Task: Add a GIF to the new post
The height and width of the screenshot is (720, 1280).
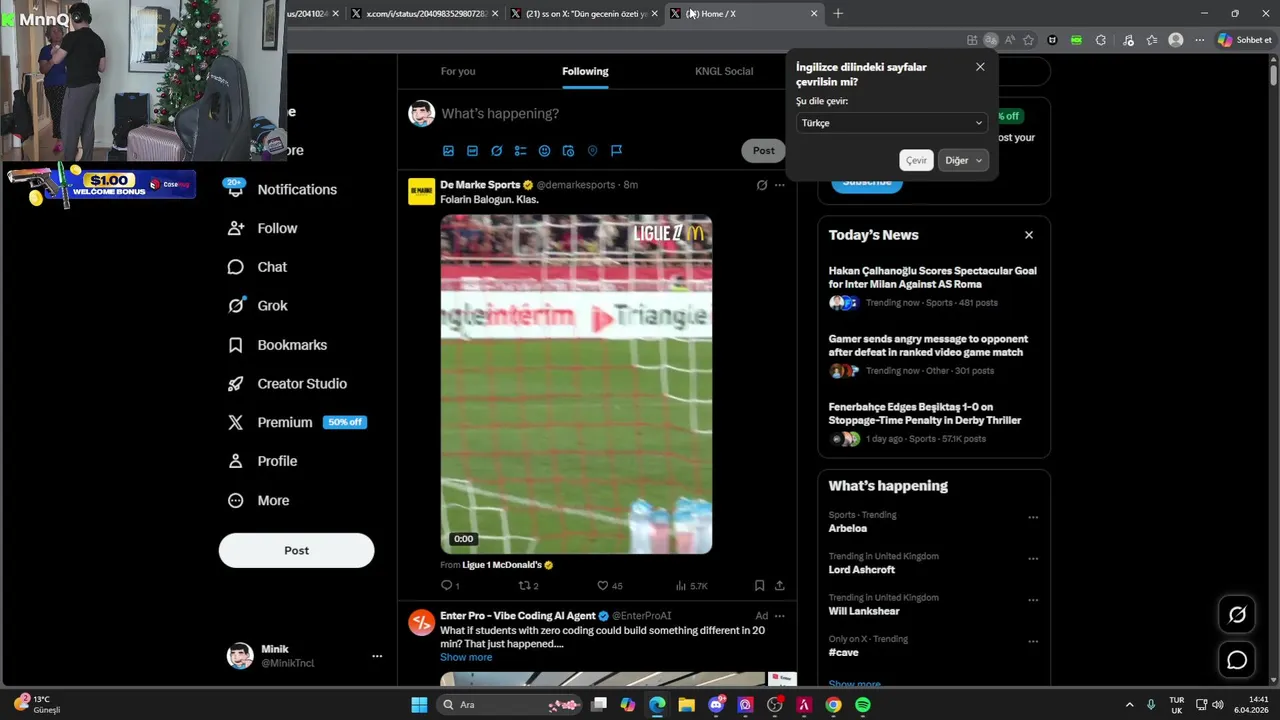Action: (472, 151)
